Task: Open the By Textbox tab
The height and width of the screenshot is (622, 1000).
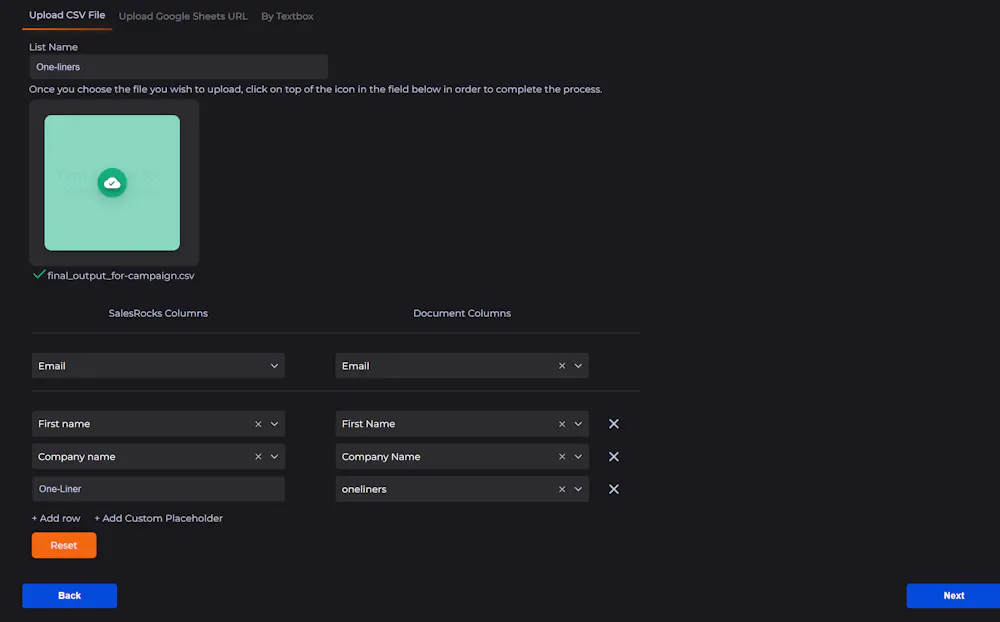Action: [x=287, y=16]
